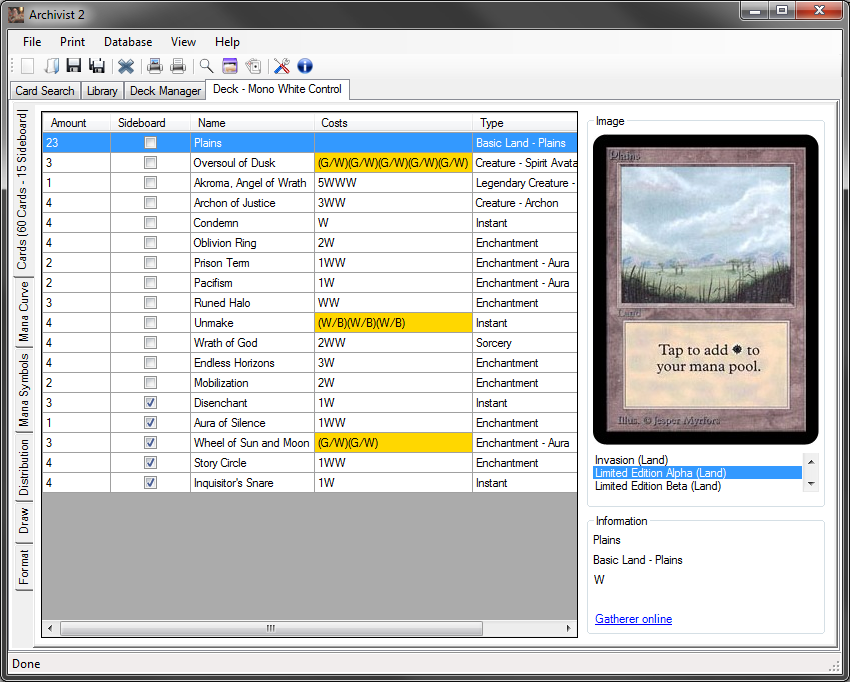Follow the Gatherer online link
Image resolution: width=850 pixels, height=682 pixels.
(633, 618)
